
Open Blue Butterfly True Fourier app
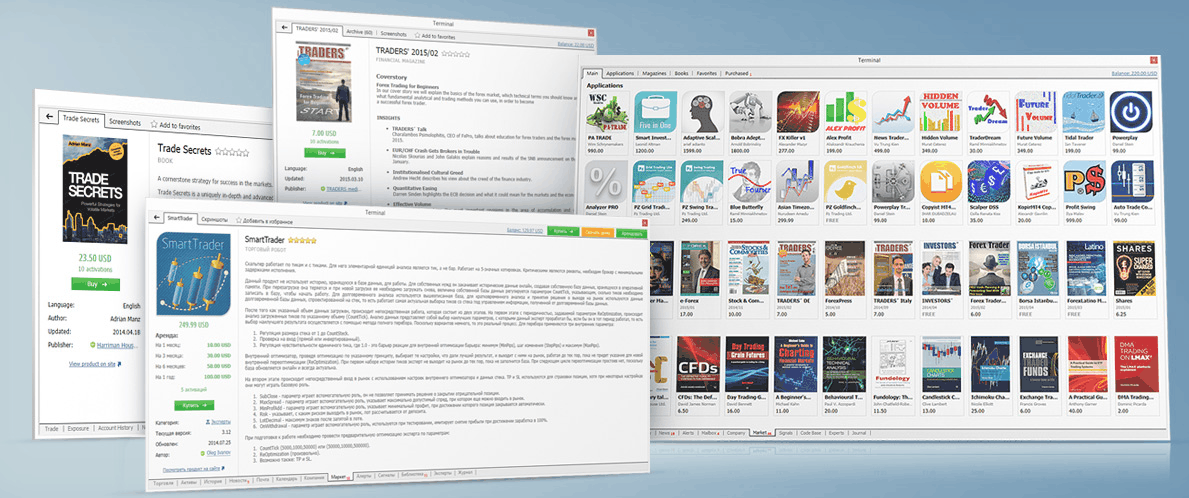[751, 180]
